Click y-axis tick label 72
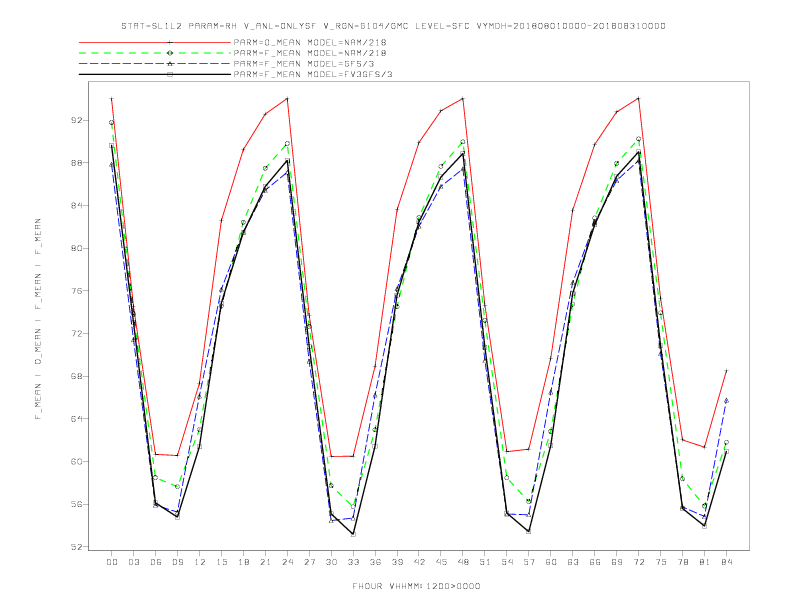The image size is (792, 612). point(77,333)
